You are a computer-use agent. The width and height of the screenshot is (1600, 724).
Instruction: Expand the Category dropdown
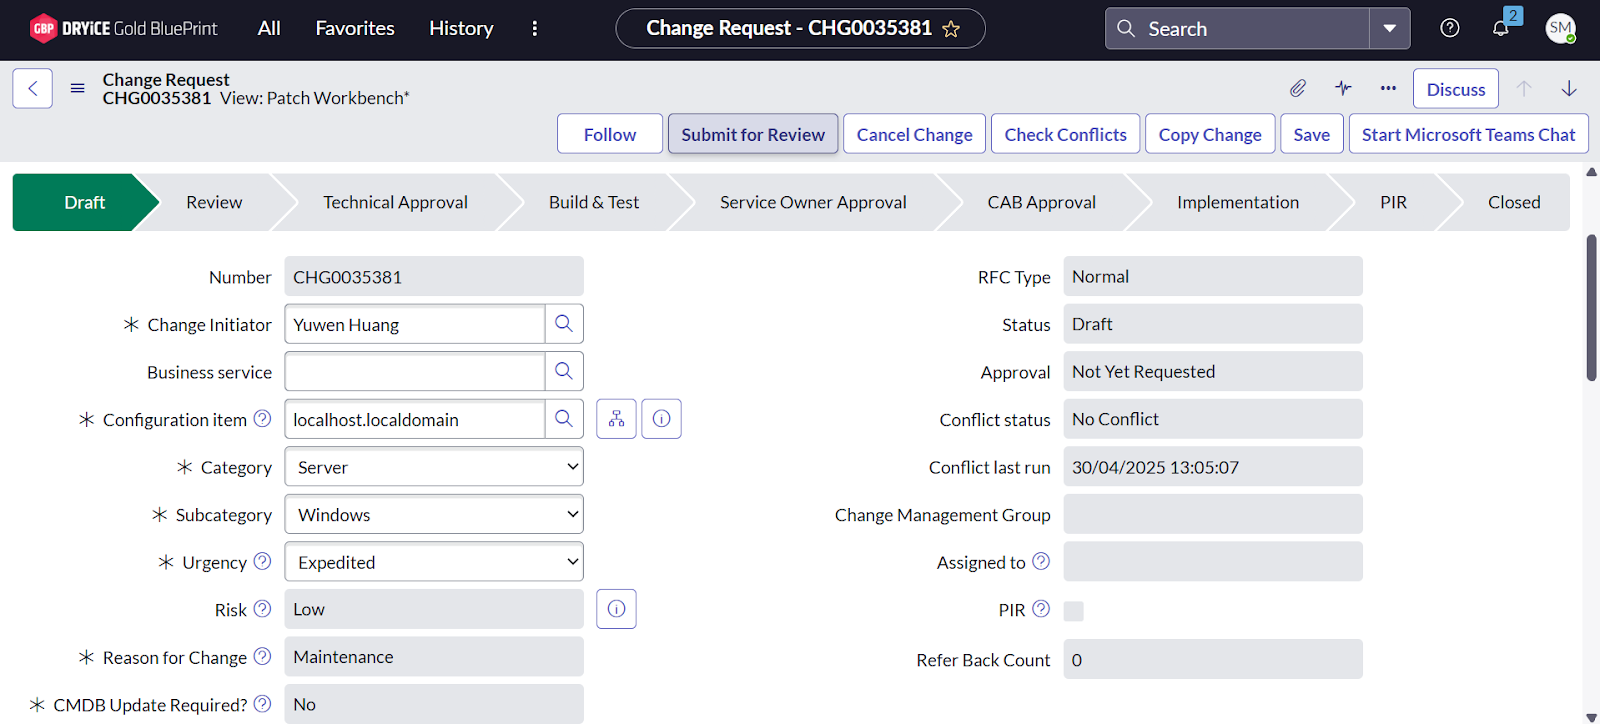coord(434,467)
